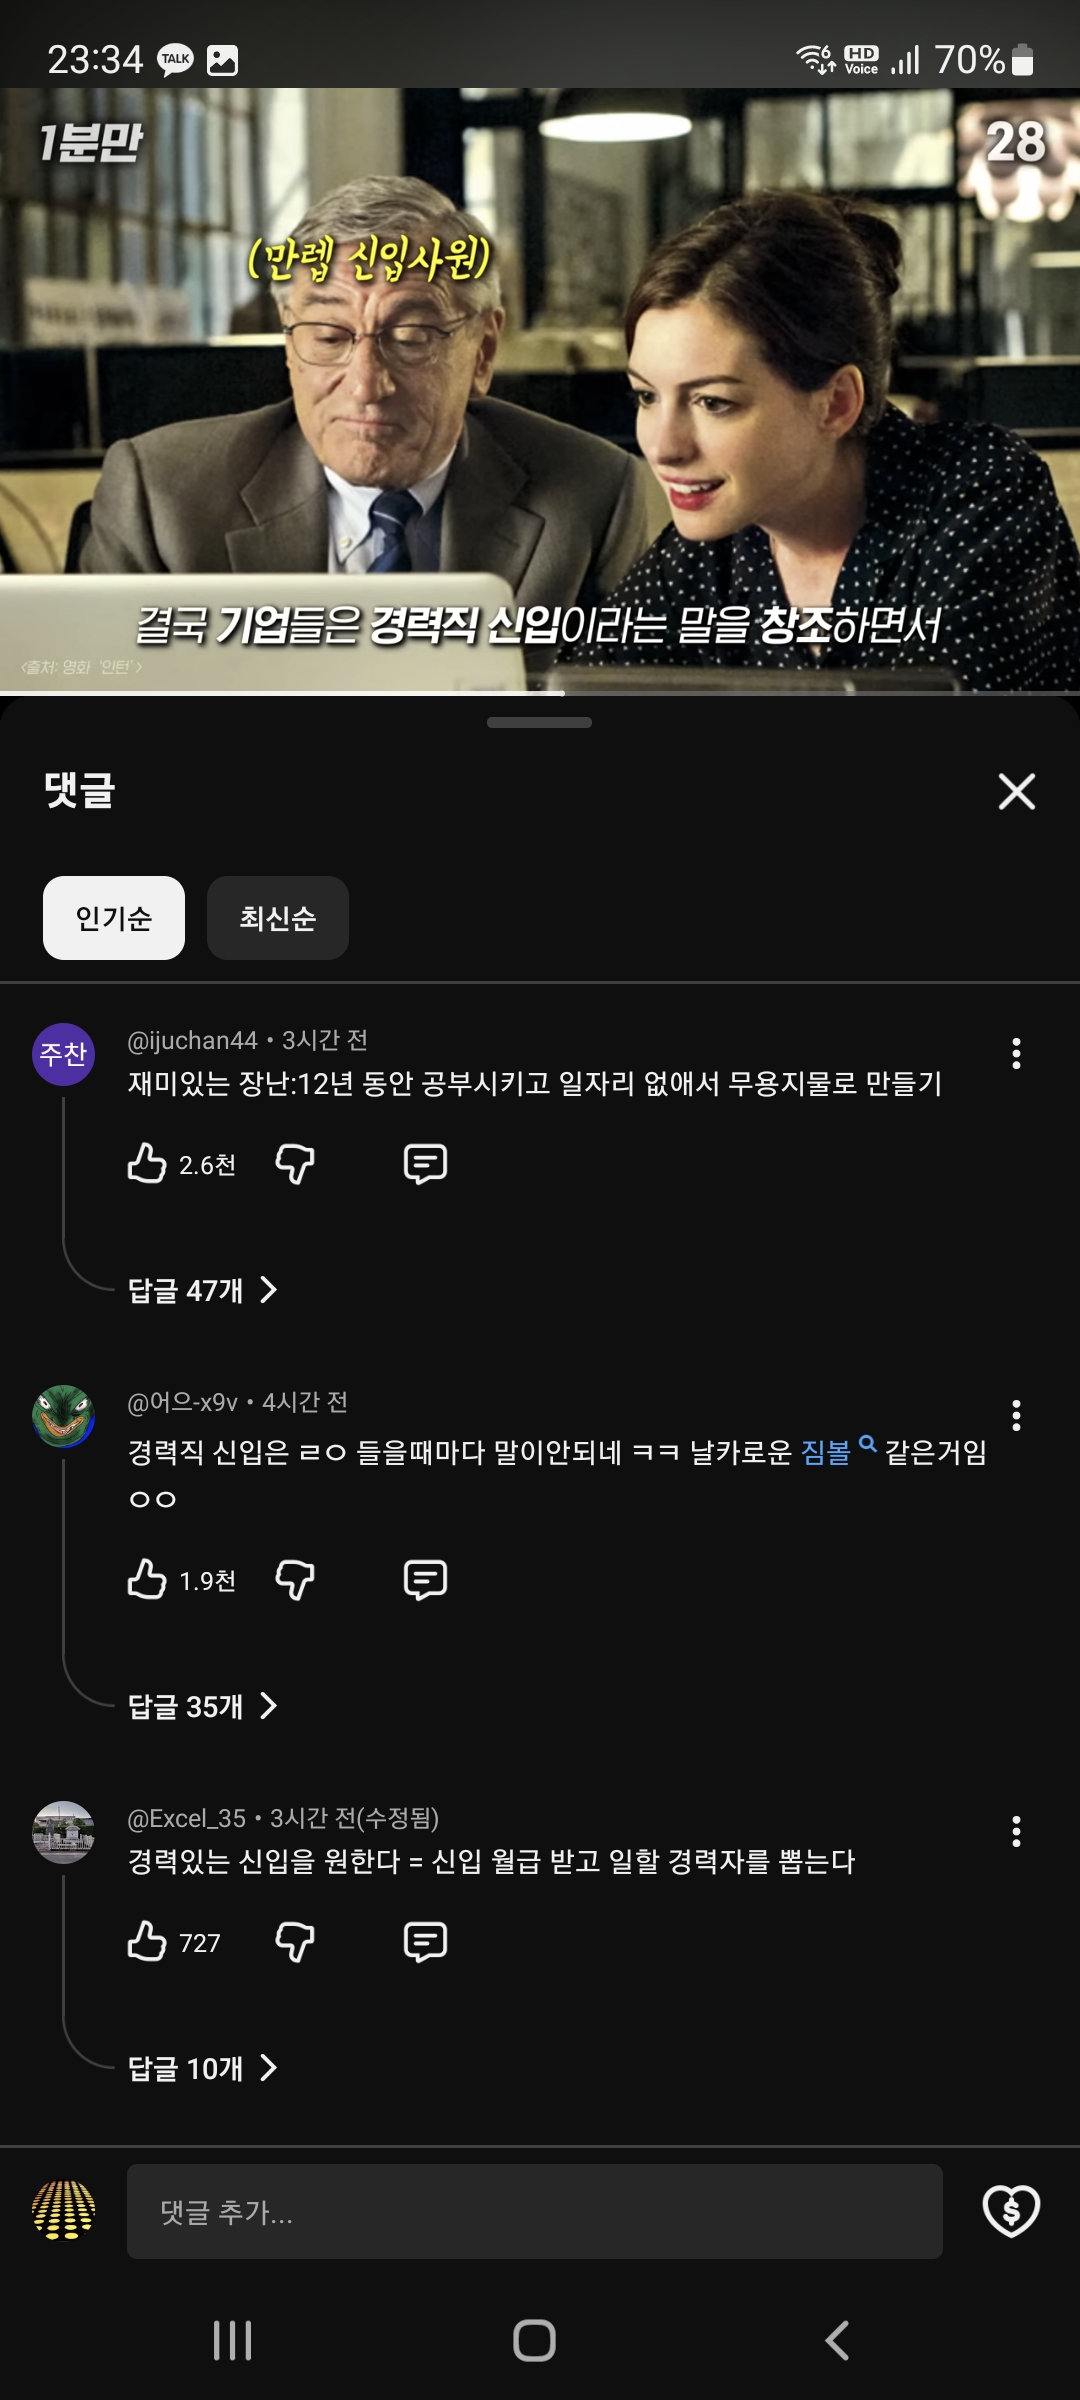1080x2400 pixels.
Task: Open more options for @ijuchan44 comment
Action: [x=1016, y=1053]
